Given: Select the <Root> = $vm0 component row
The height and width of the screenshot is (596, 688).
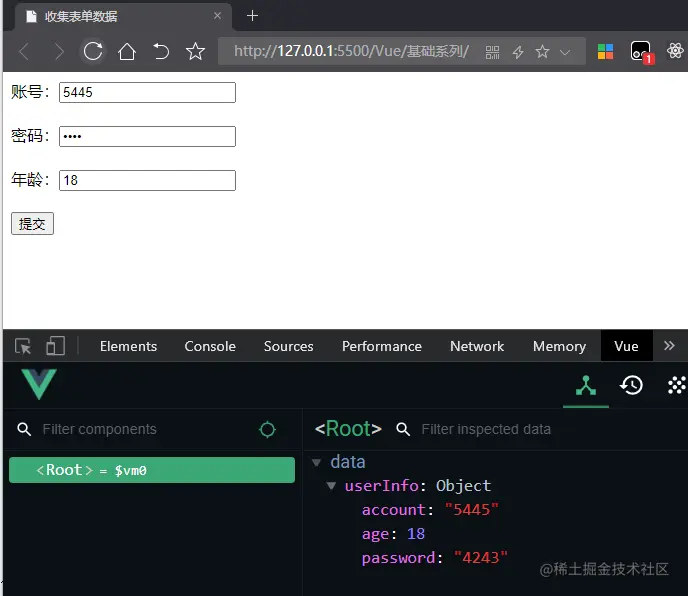Looking at the screenshot, I should (152, 470).
